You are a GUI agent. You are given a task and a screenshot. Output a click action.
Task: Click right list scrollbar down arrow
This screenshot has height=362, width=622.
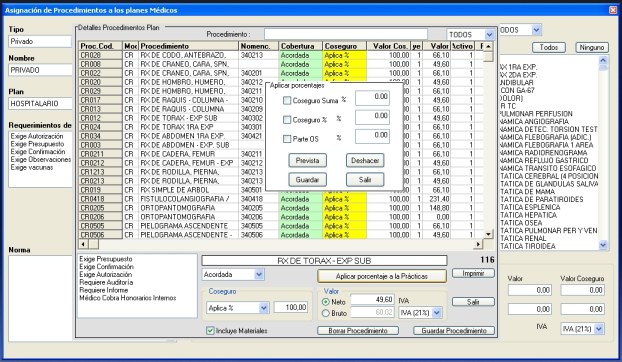click(603, 245)
